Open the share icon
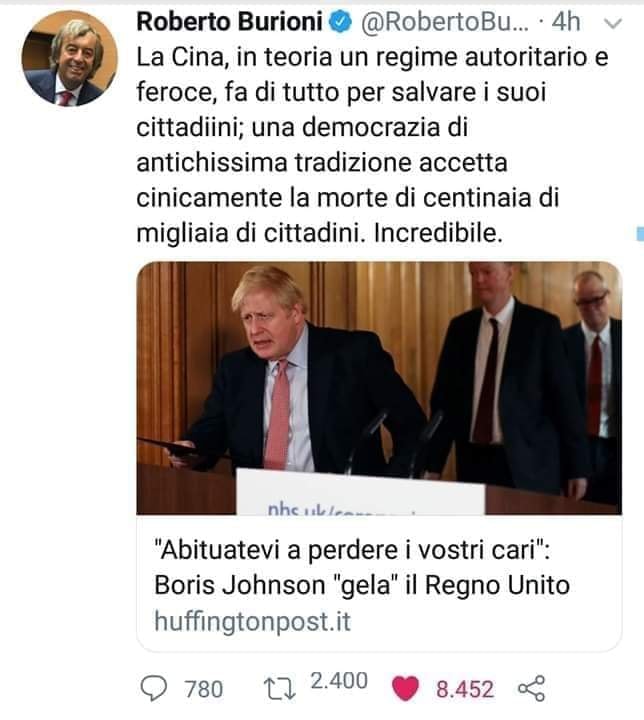 [531, 688]
